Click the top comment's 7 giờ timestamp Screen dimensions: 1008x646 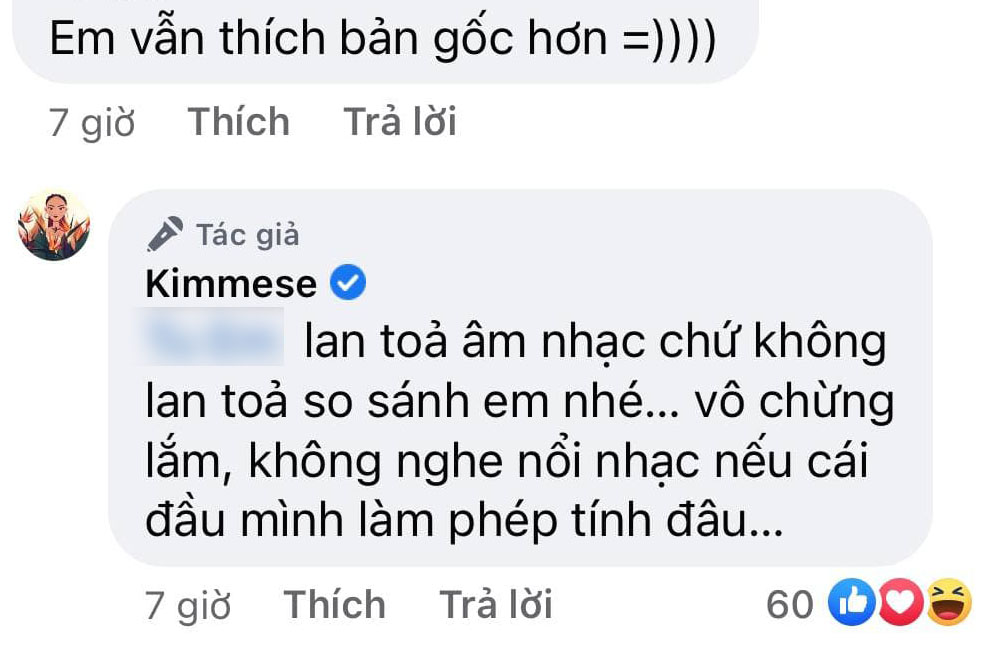(x=92, y=122)
